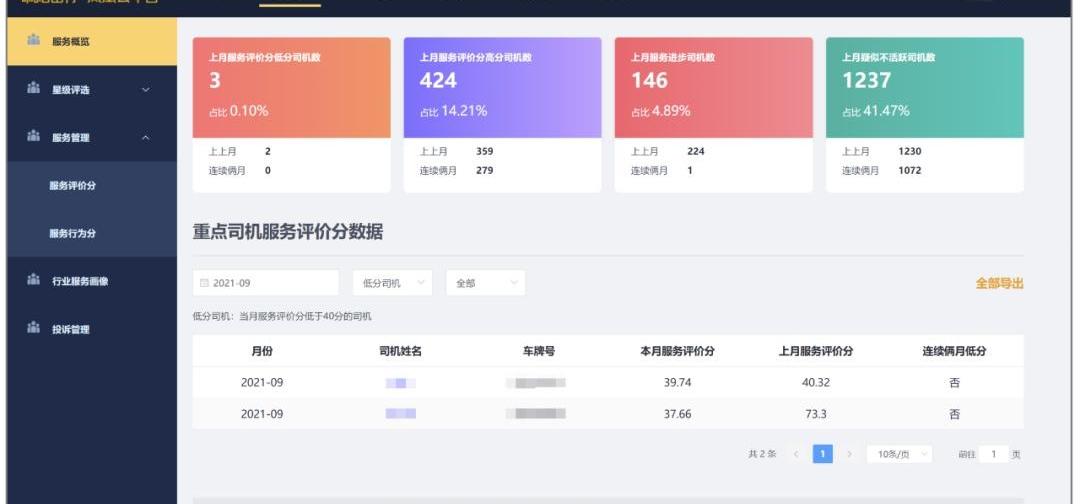Click the 投诉管理 menu icon

[x=34, y=329]
